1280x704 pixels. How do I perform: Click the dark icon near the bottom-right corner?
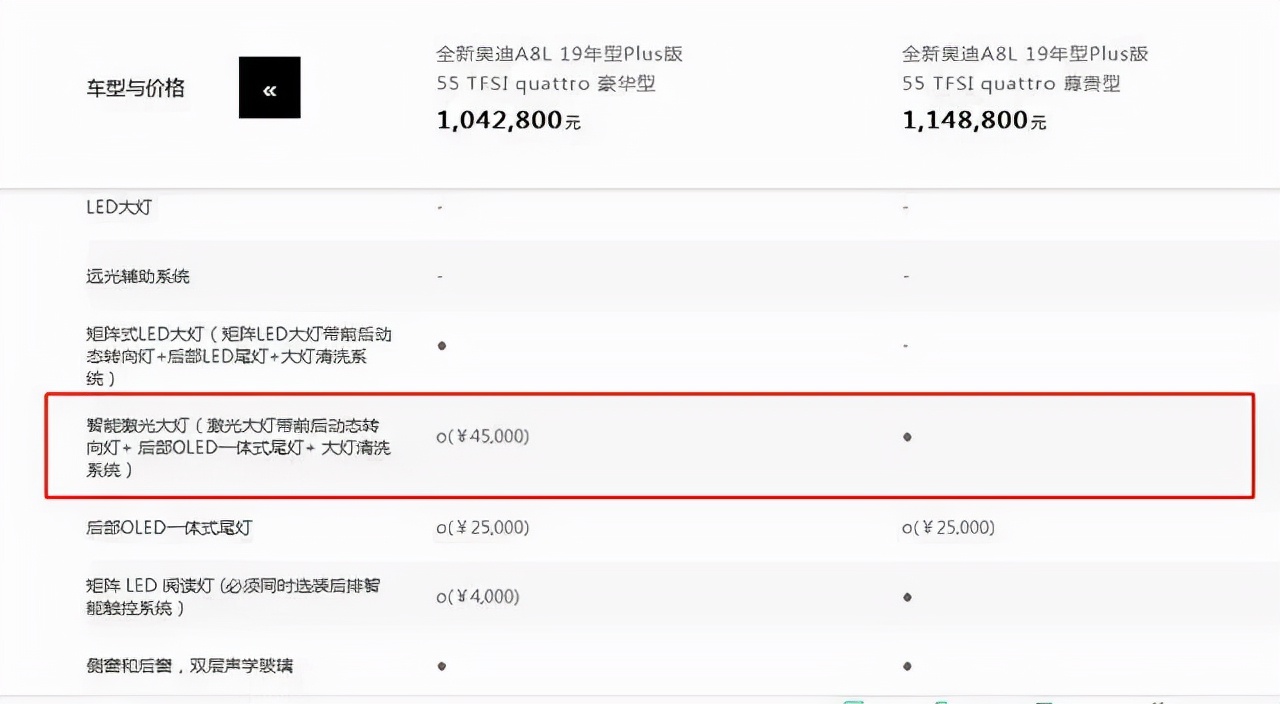[1044, 700]
